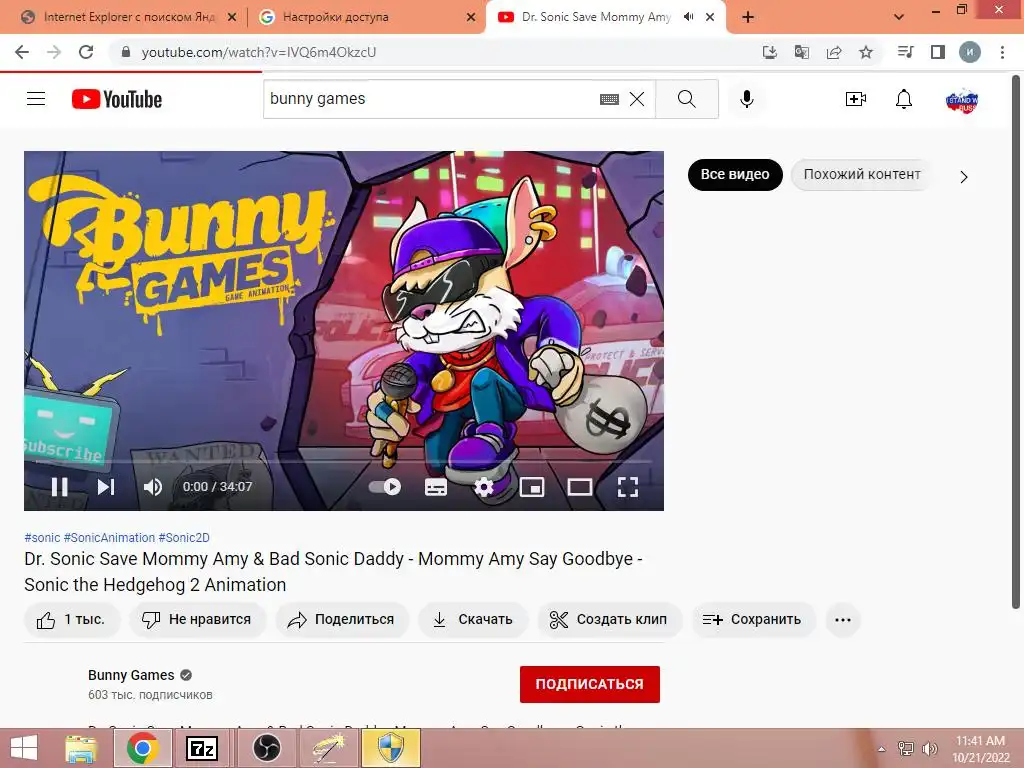Click the address bar URL
This screenshot has height=768, width=1024.
coord(259,52)
